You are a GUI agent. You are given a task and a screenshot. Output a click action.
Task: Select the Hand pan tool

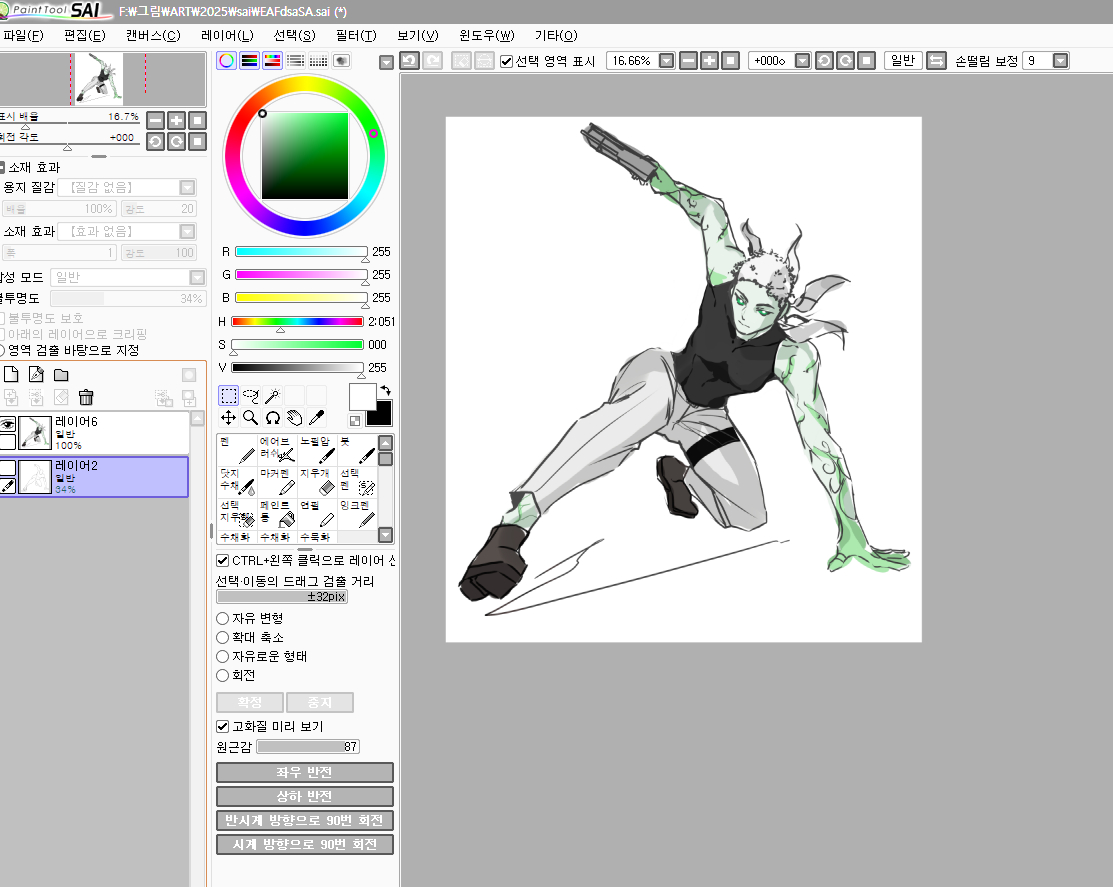[294, 418]
